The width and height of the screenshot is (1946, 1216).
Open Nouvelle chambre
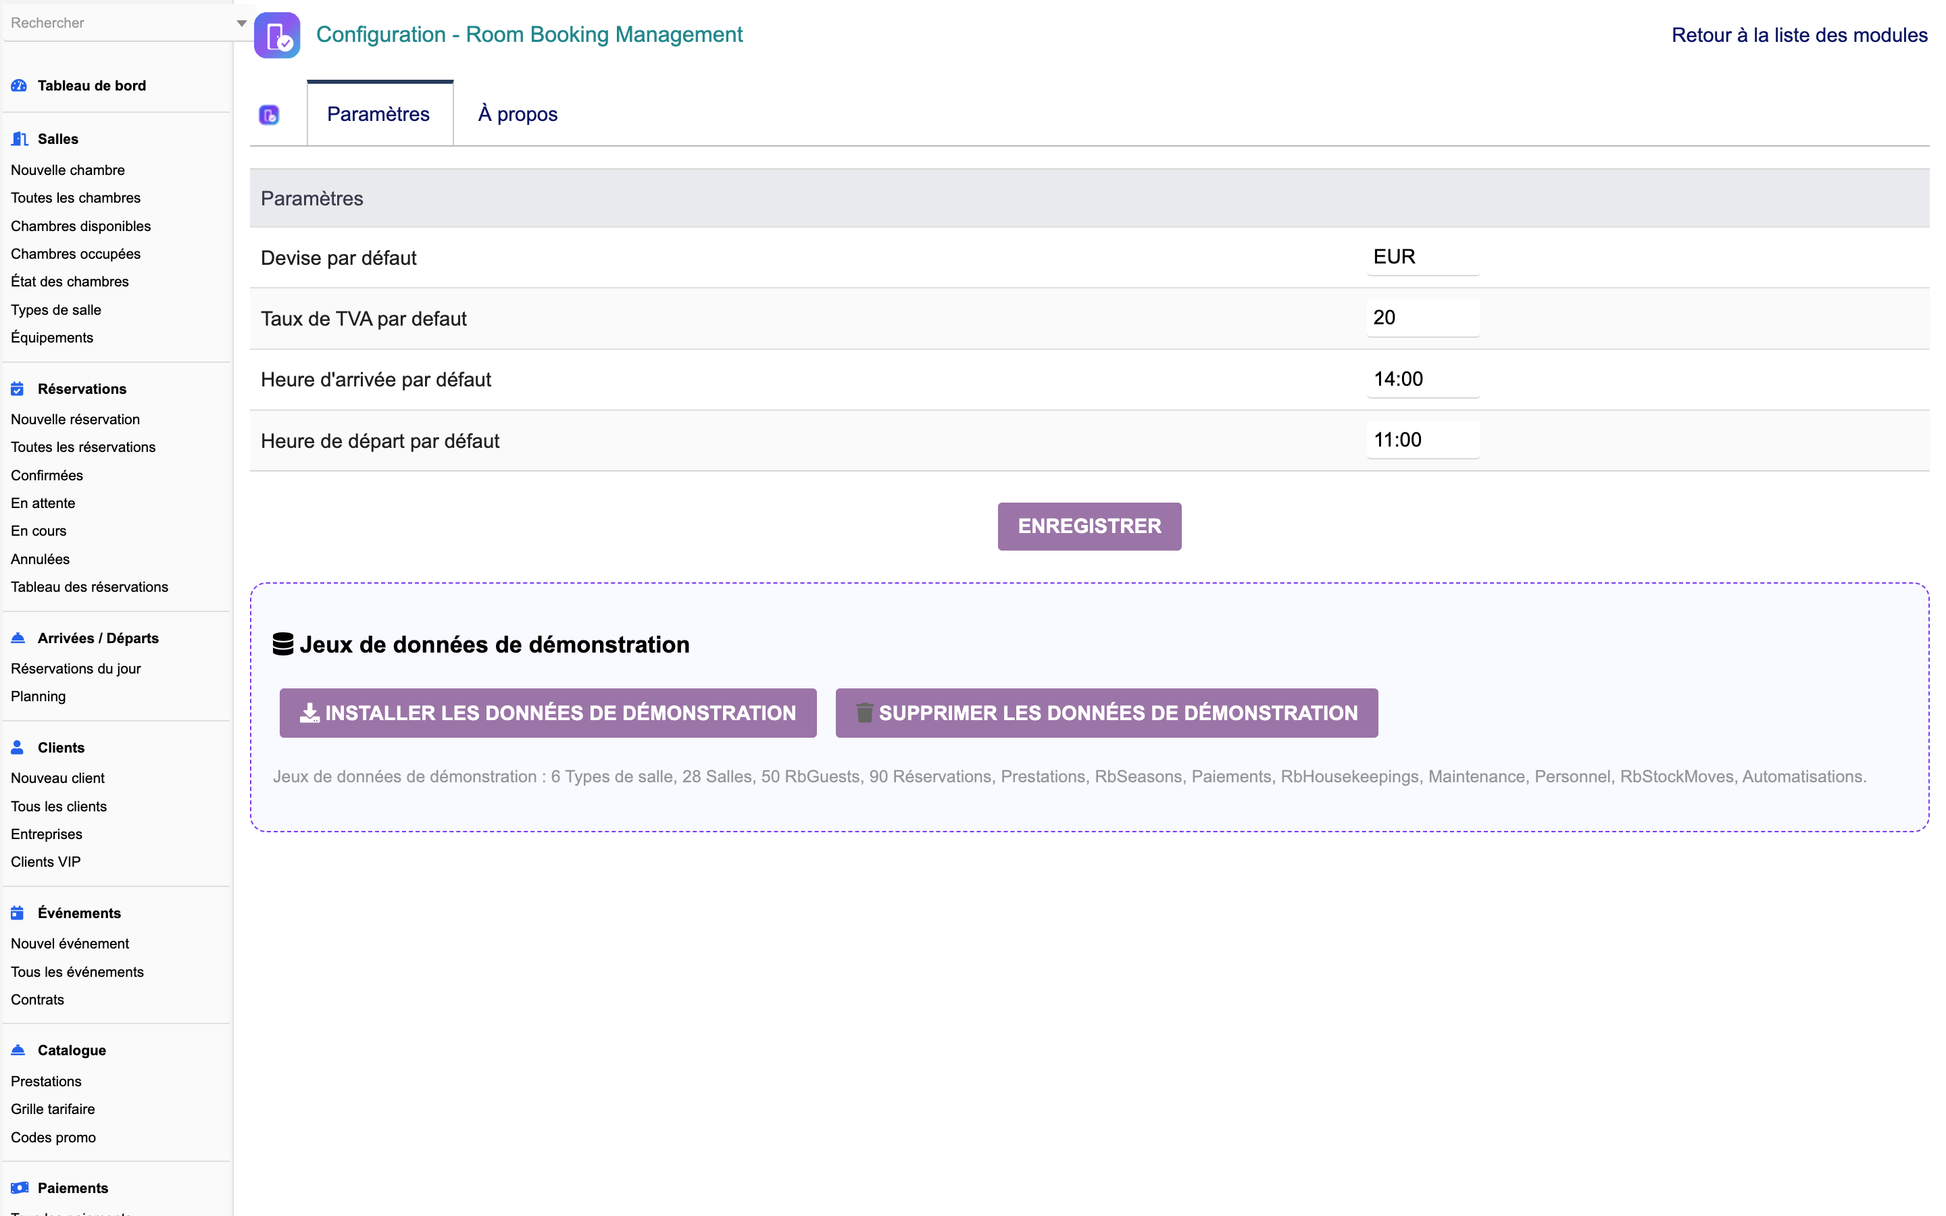point(68,170)
